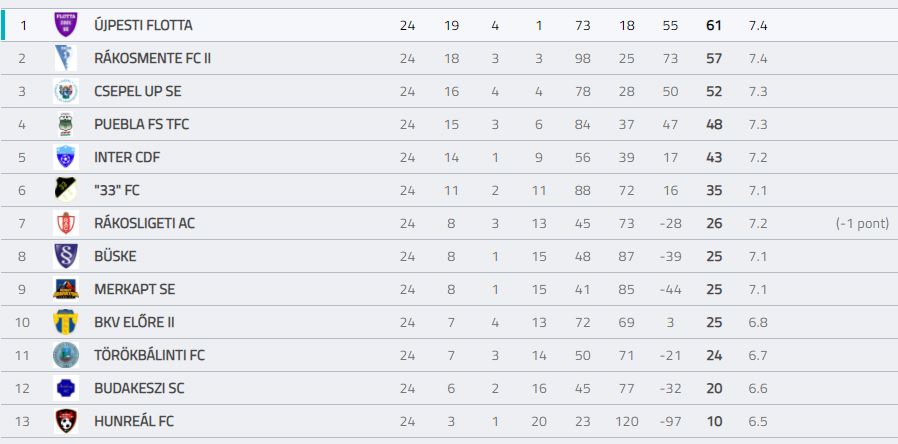This screenshot has width=898, height=444.
Task: Click the BKV Előre II yellow-blue crest
Action: pos(66,323)
